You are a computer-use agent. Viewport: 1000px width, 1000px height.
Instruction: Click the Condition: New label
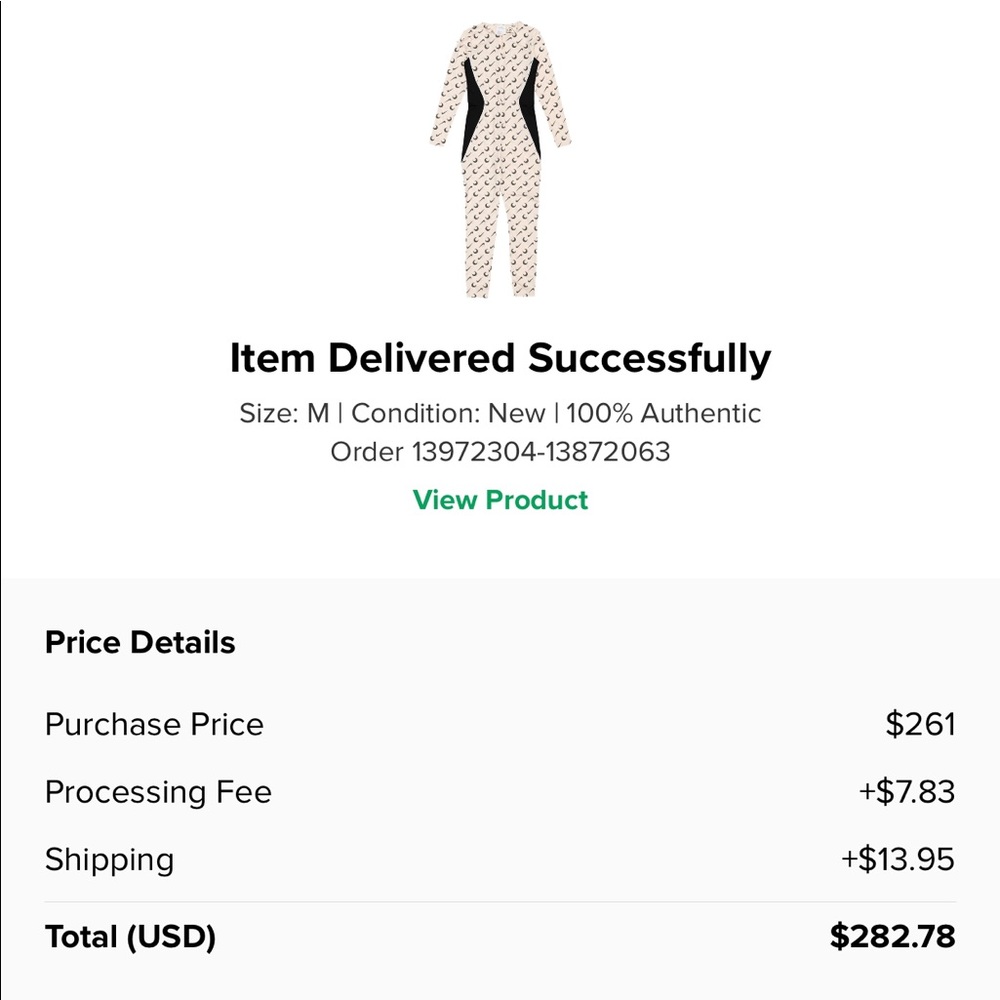(449, 413)
